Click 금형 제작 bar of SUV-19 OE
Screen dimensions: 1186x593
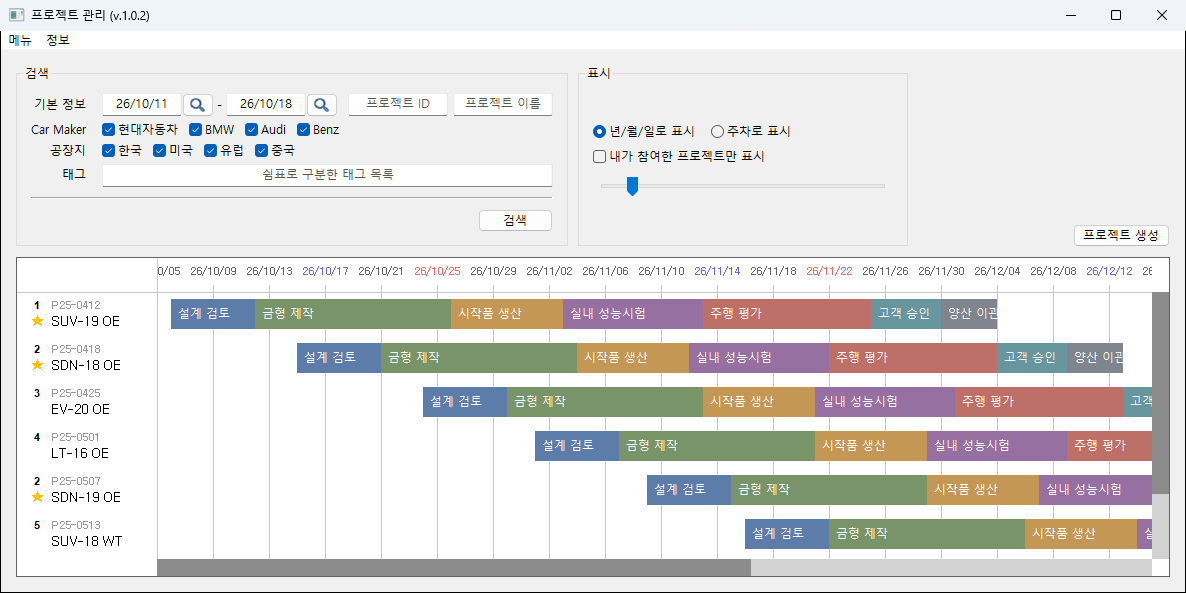tap(352, 314)
